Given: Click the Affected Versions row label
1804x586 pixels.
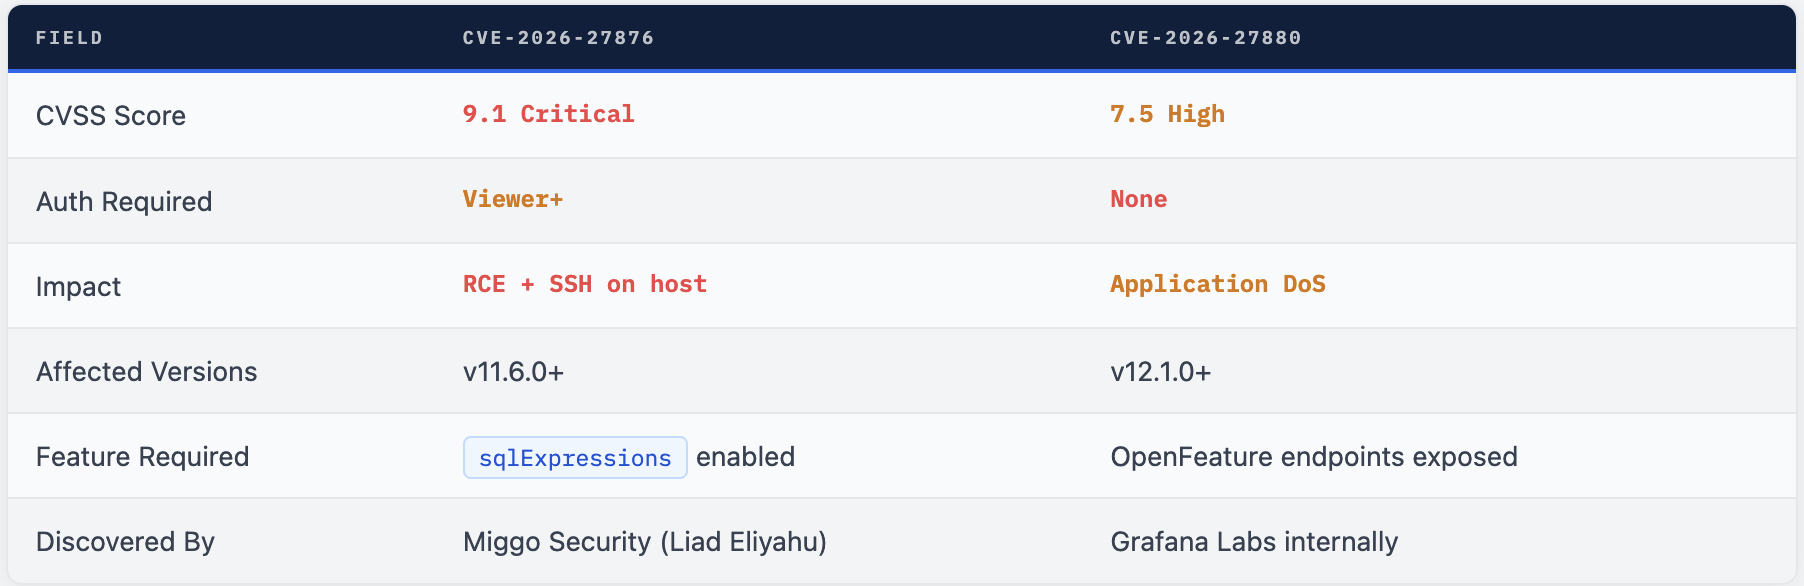Looking at the screenshot, I should point(147,372).
